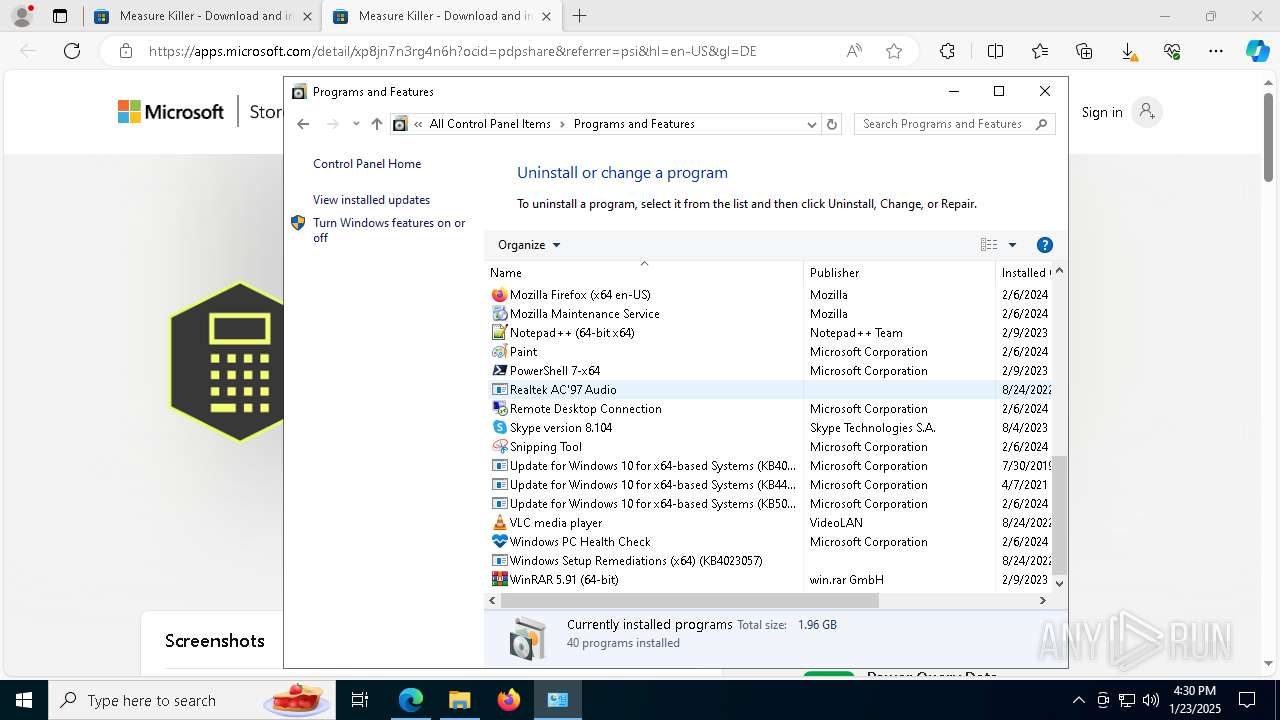Open Edge Extensions puzzle icon
The width and height of the screenshot is (1280, 720).
(947, 51)
